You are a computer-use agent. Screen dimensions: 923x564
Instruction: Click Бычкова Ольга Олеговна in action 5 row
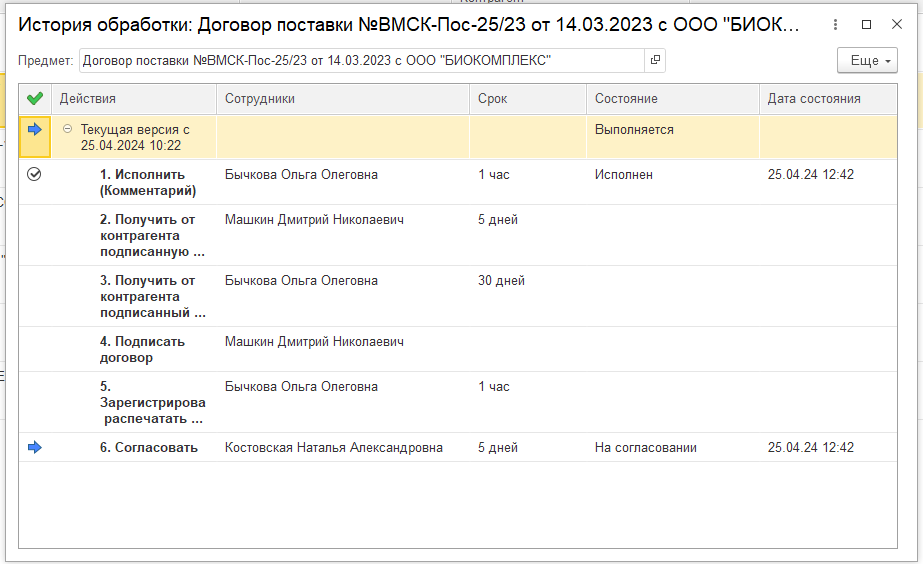point(301,386)
